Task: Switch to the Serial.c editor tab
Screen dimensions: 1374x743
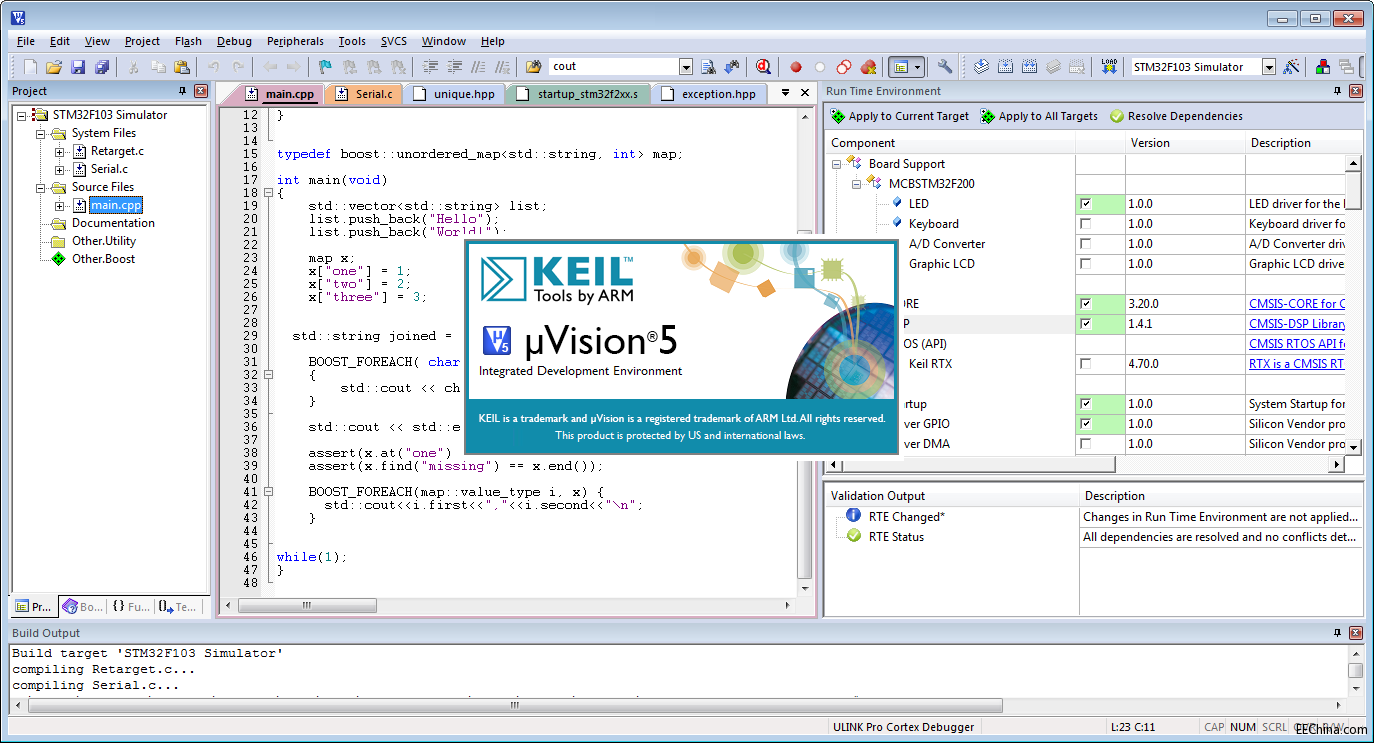Action: tap(365, 94)
